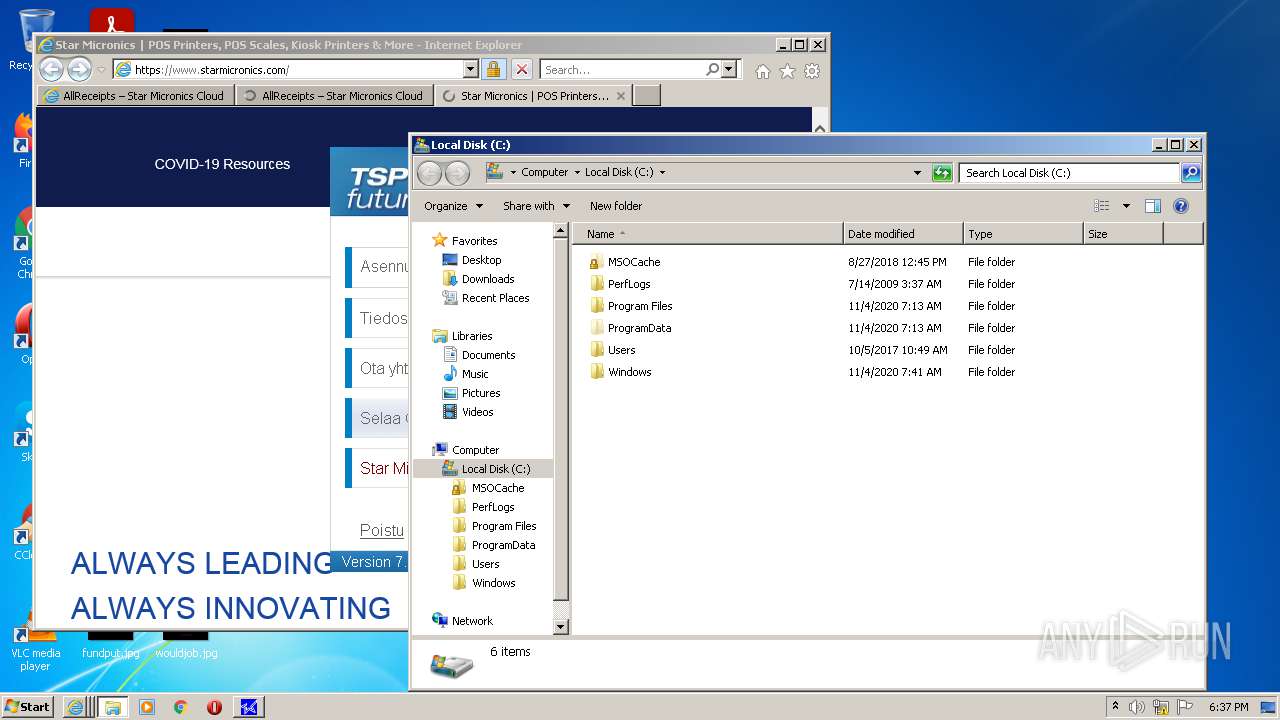Open IE search provider dropdown
Viewport: 1280px width, 720px height.
point(729,70)
